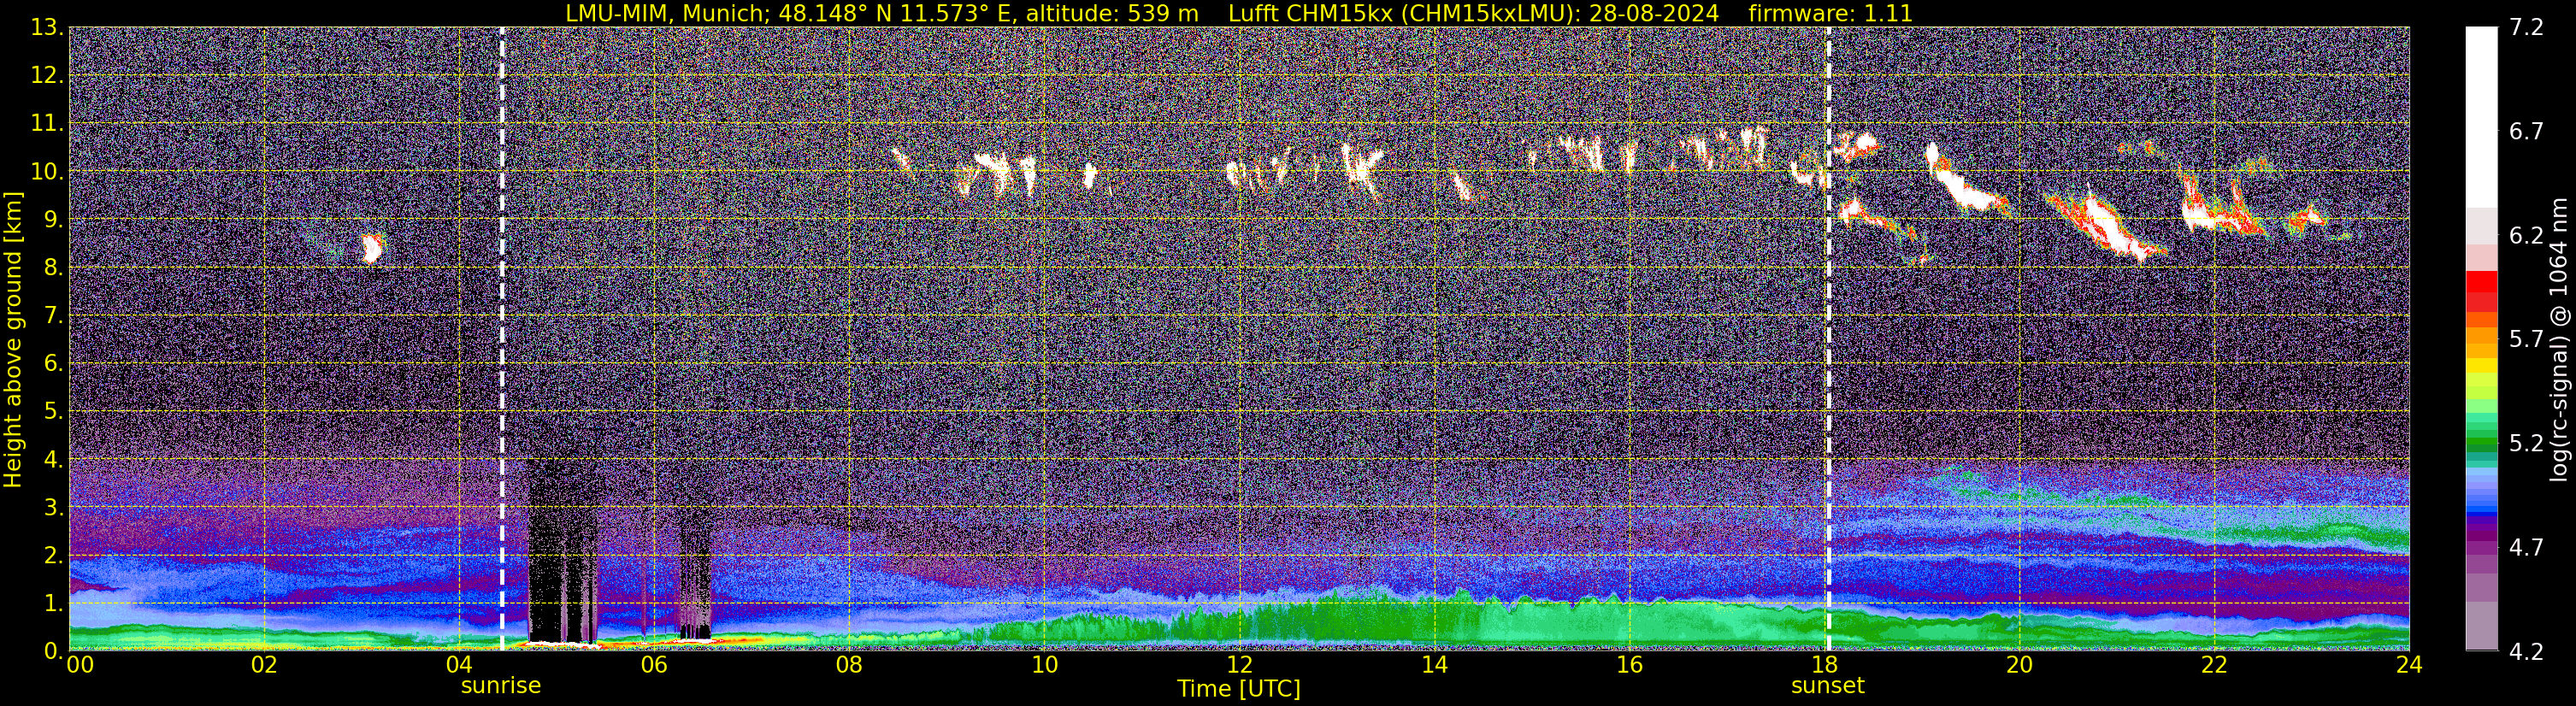Click the height axis tick label 7

click(x=52, y=316)
